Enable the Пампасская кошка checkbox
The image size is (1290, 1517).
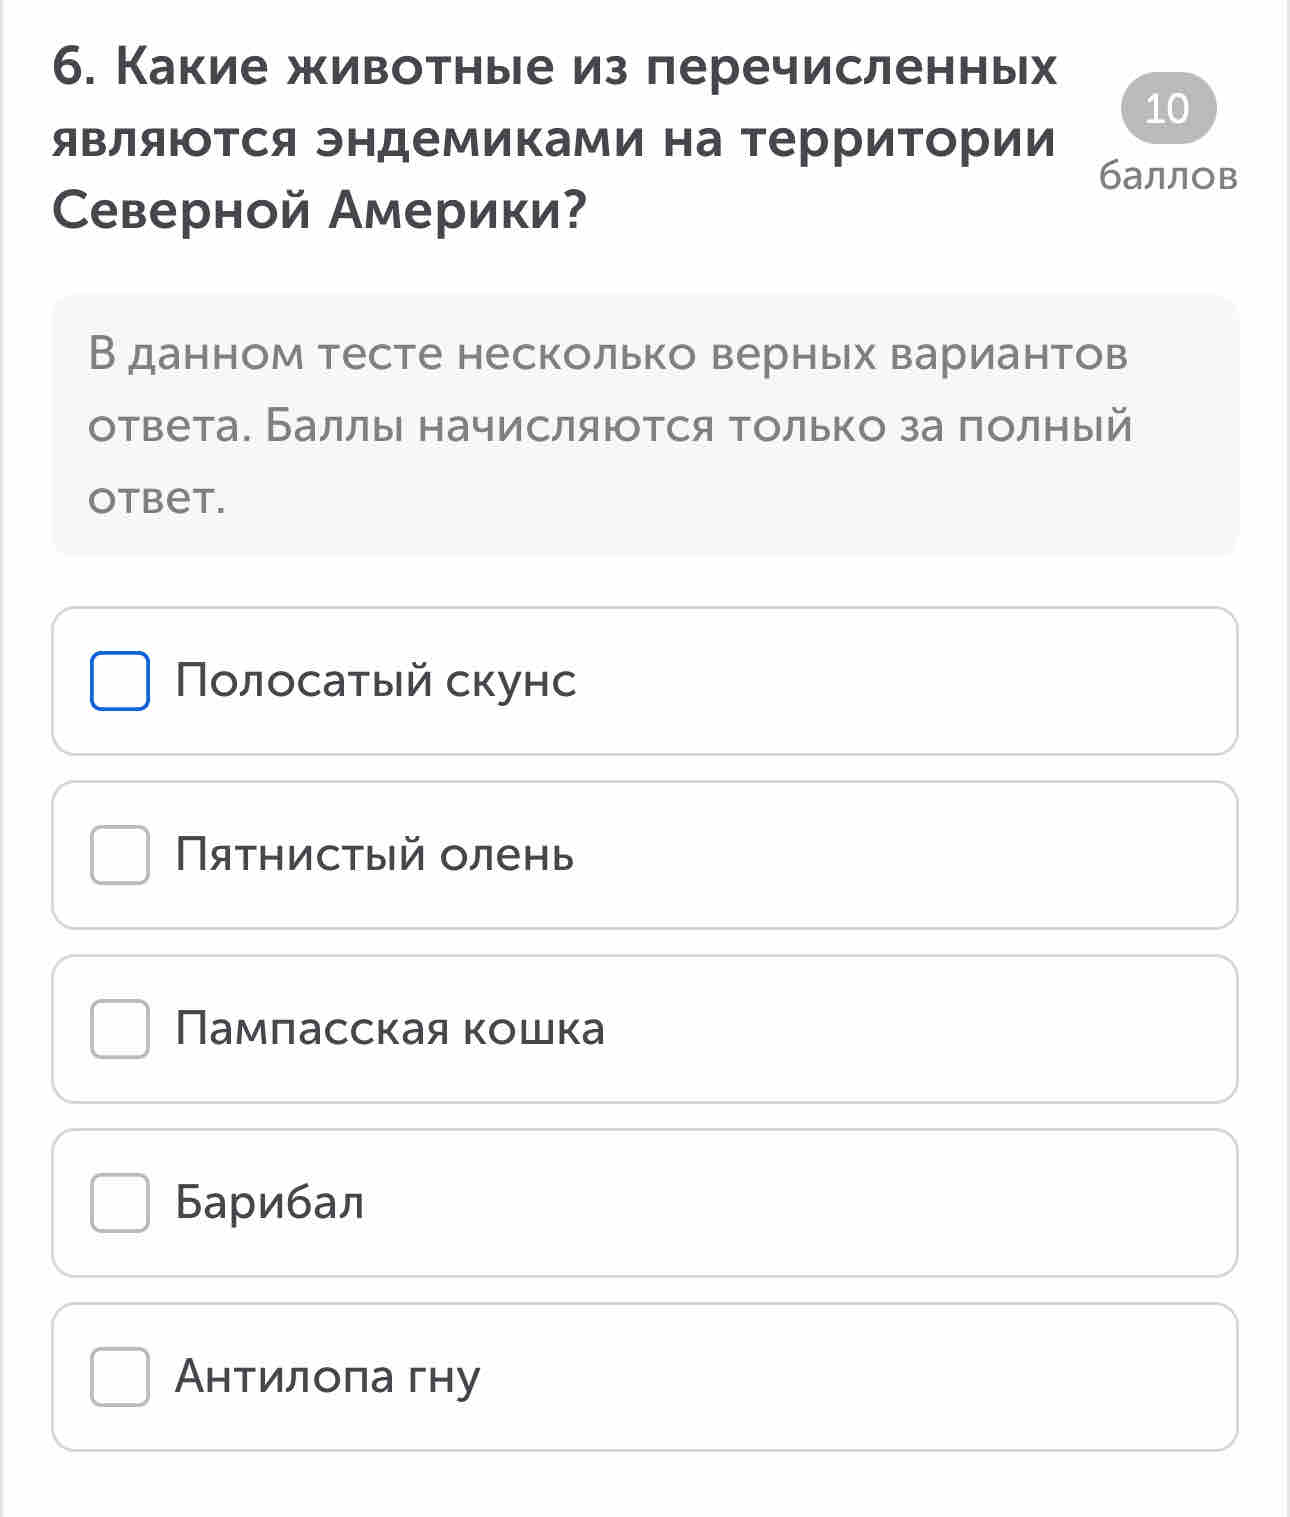120,1029
